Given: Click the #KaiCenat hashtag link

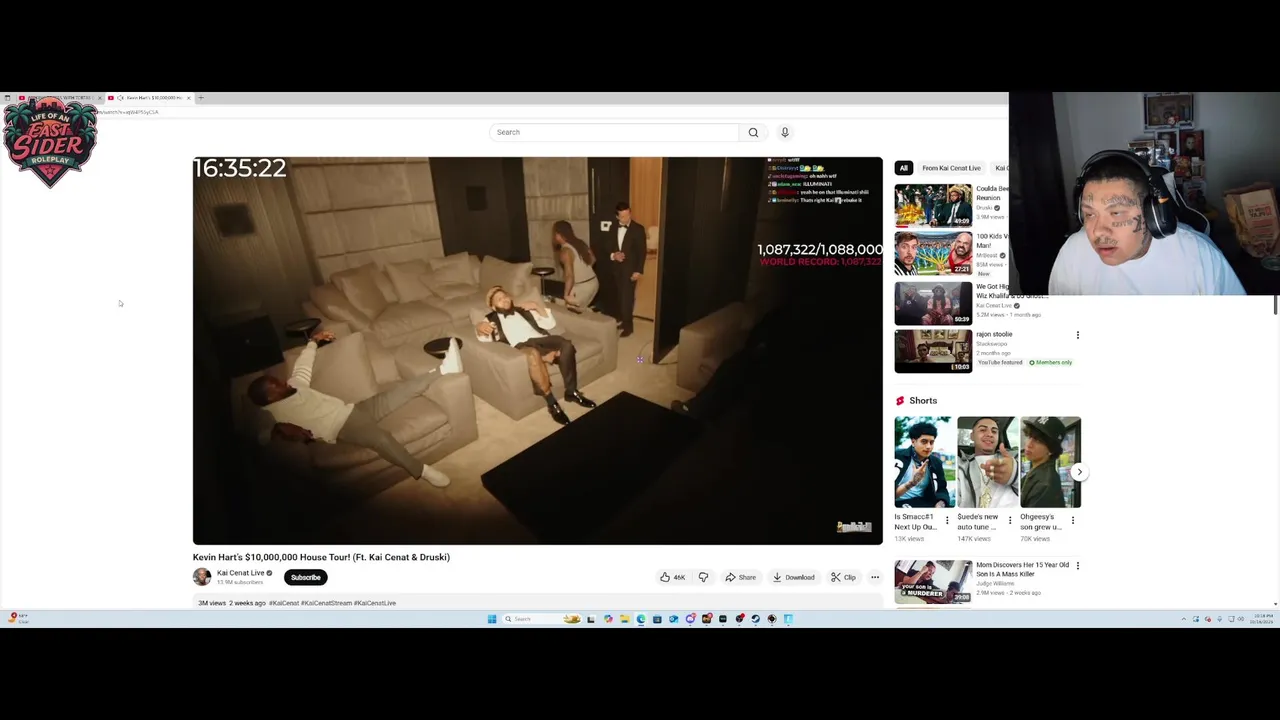Looking at the screenshot, I should [x=283, y=603].
